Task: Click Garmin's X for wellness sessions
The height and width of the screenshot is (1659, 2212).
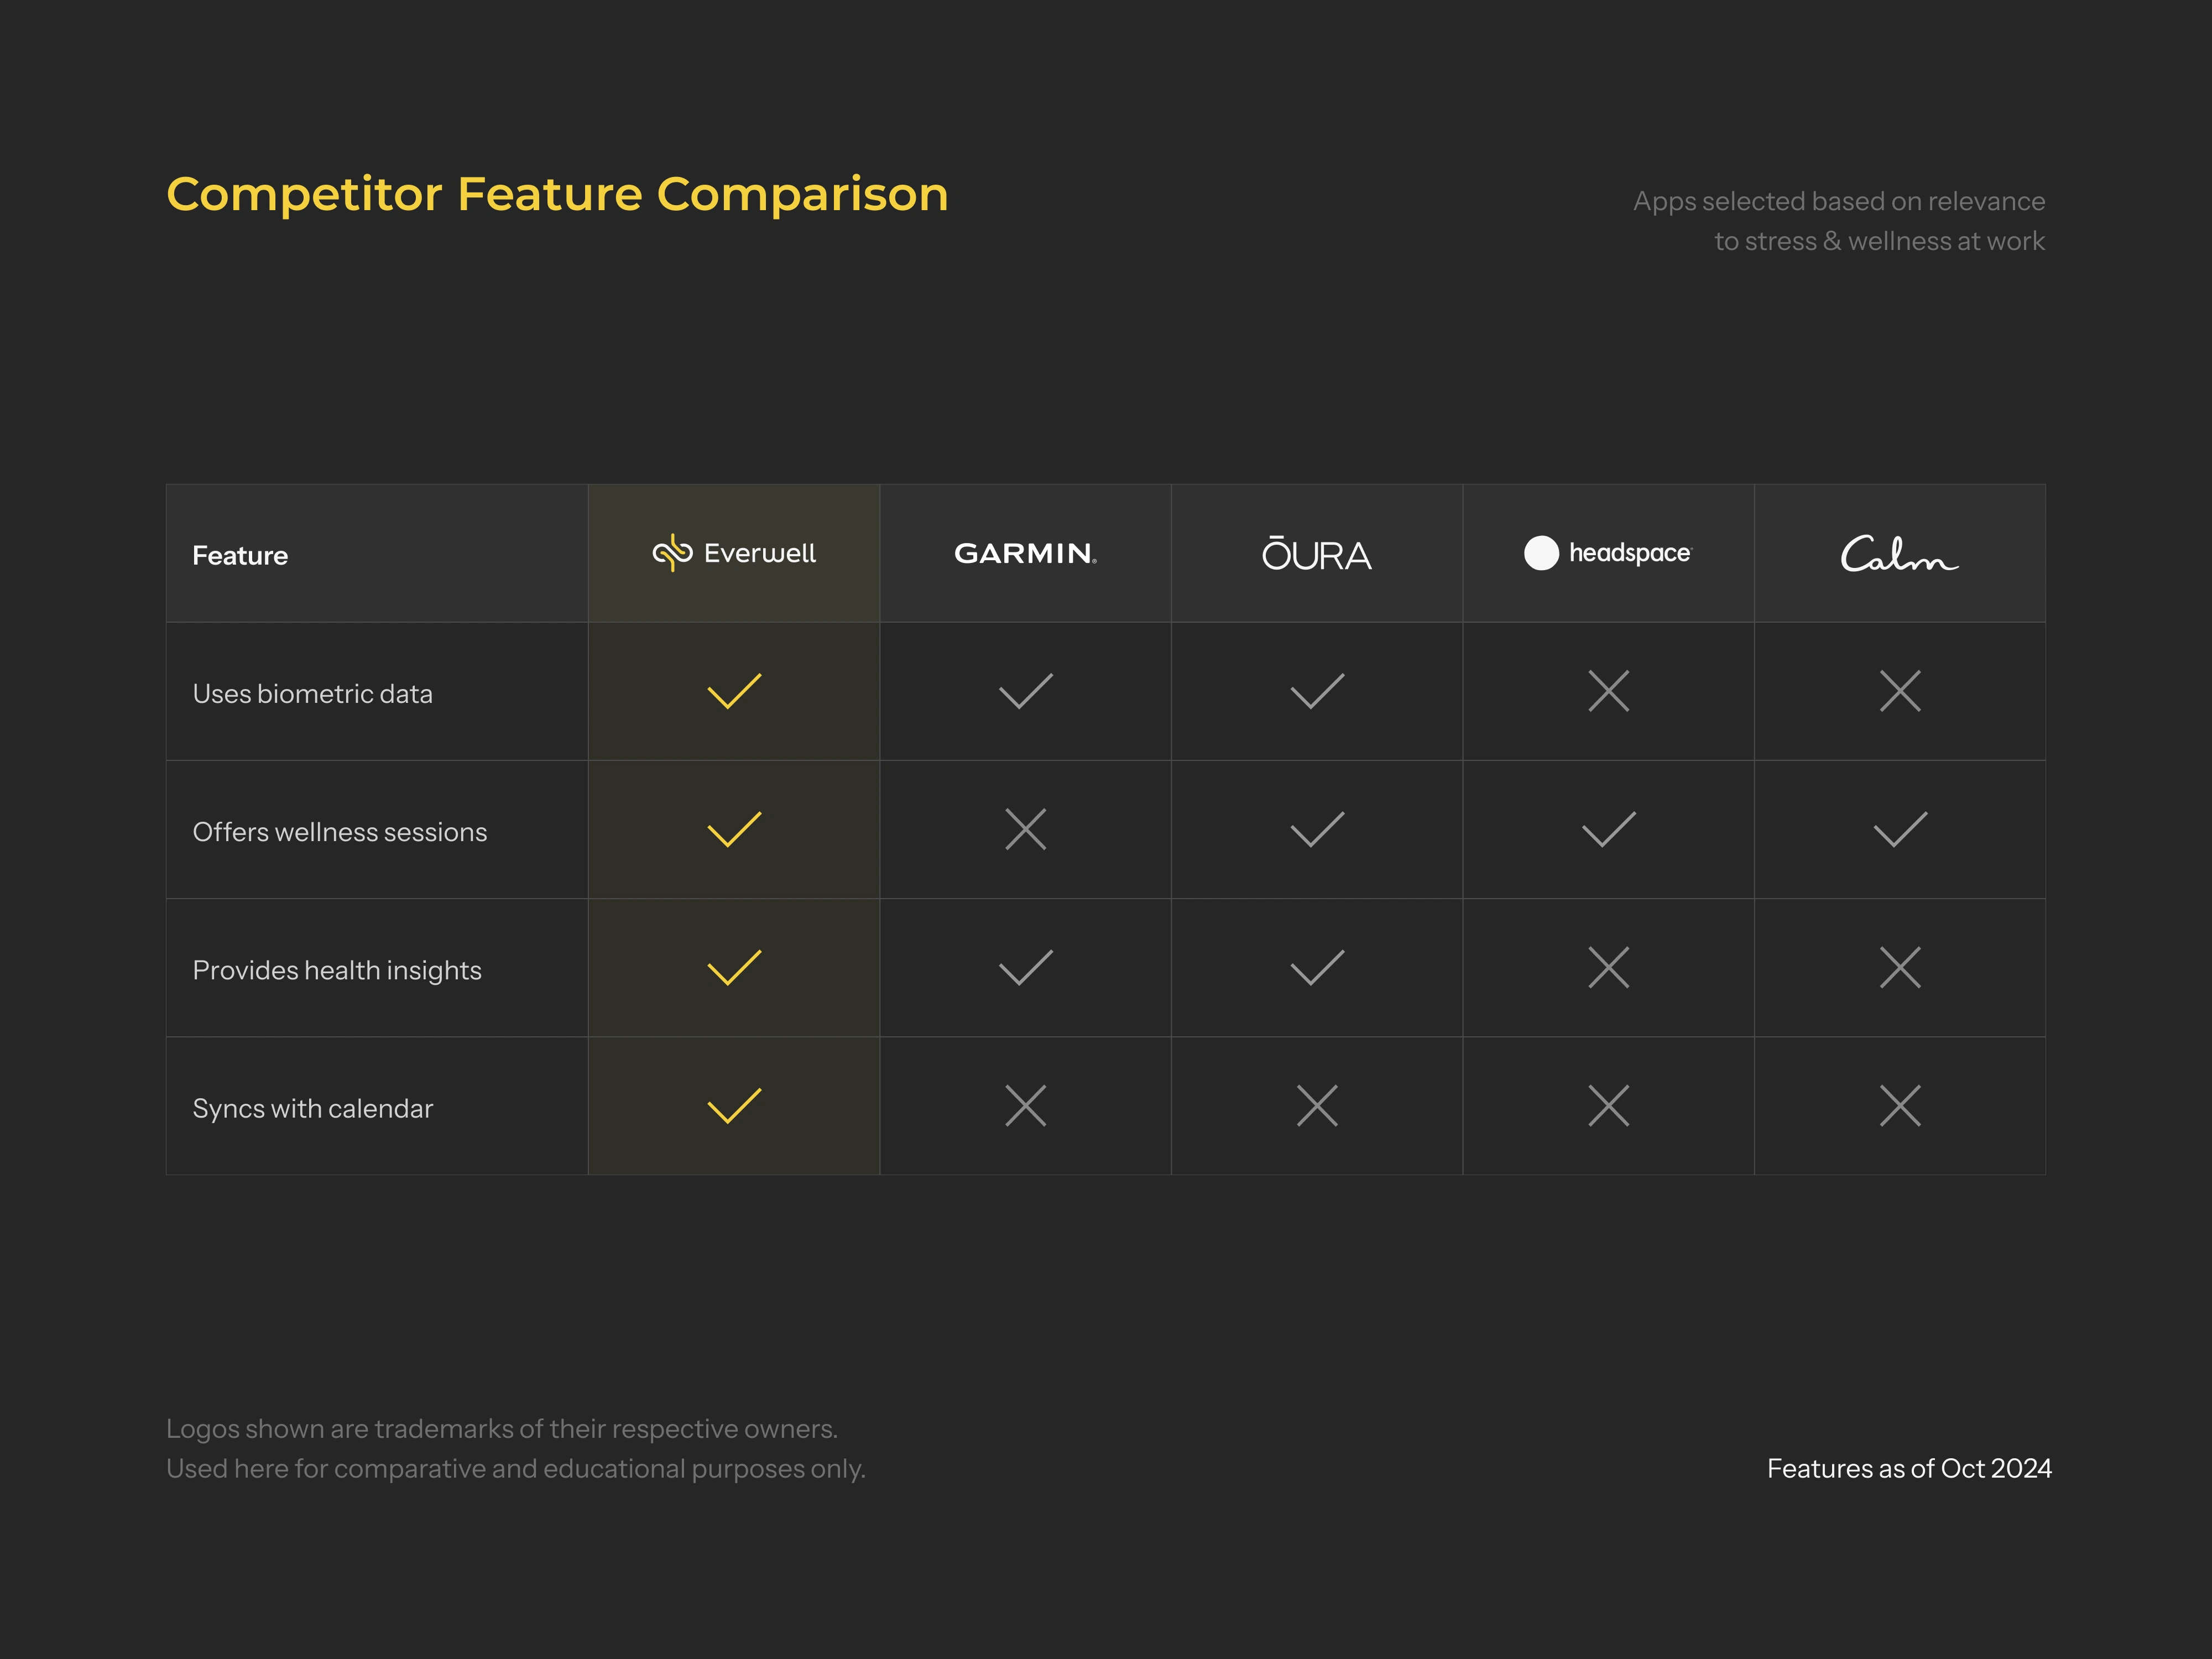Action: (1025, 829)
